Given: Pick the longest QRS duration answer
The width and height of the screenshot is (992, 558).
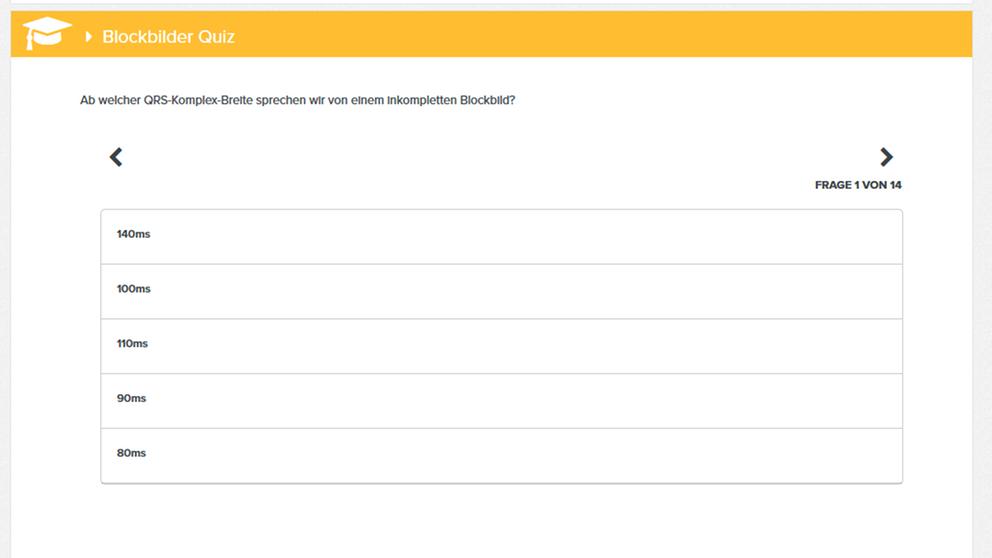Looking at the screenshot, I should (x=502, y=237).
